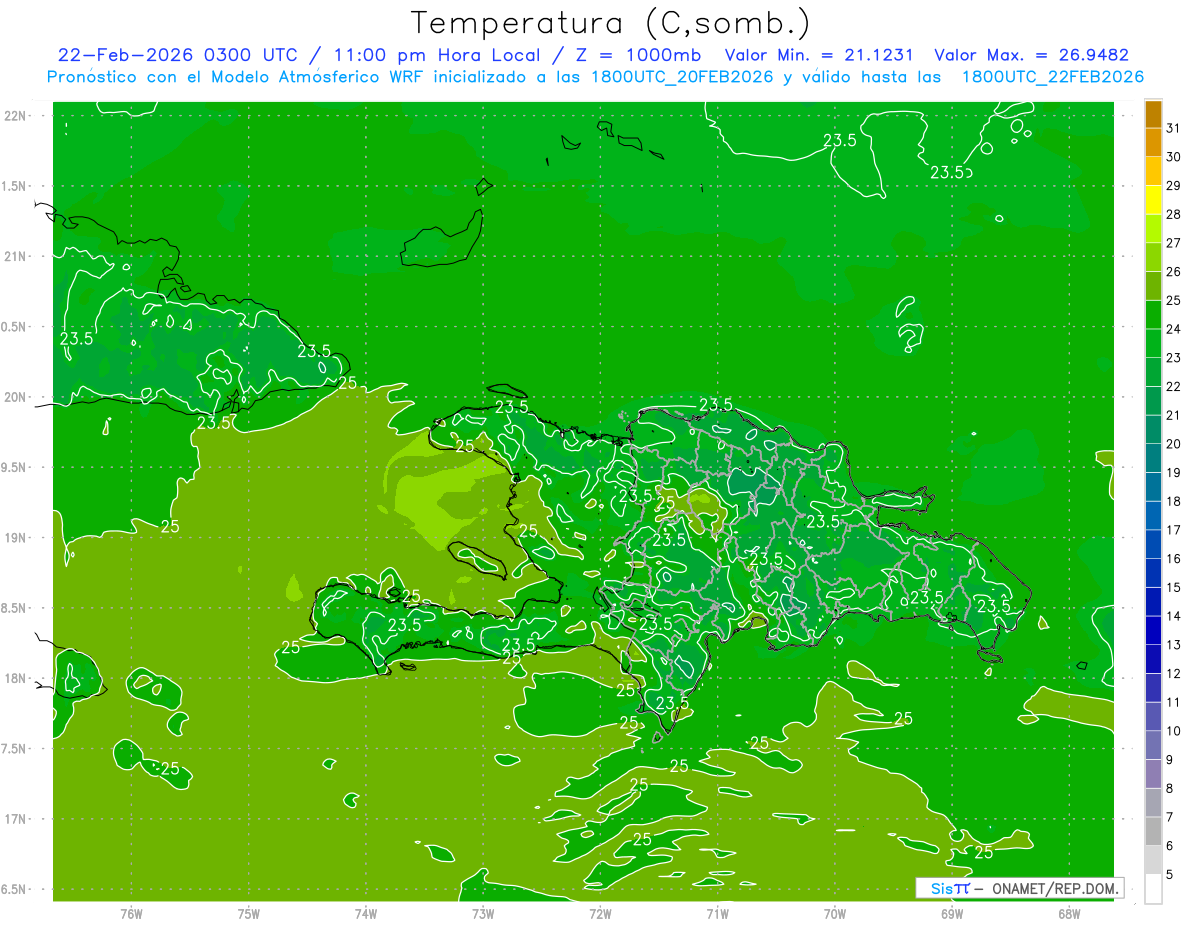Screen dimensions: 1200x927
Task: Click the number 11 on the color scale
Action: (x=1173, y=702)
